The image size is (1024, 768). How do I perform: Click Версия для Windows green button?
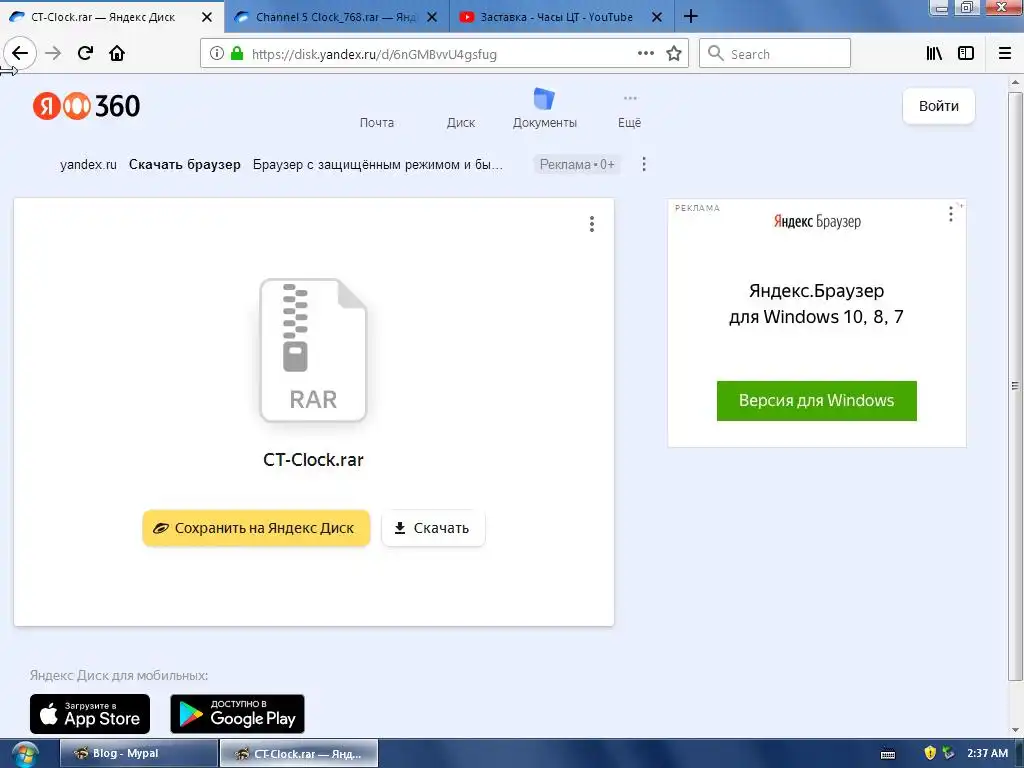pyautogui.click(x=816, y=400)
